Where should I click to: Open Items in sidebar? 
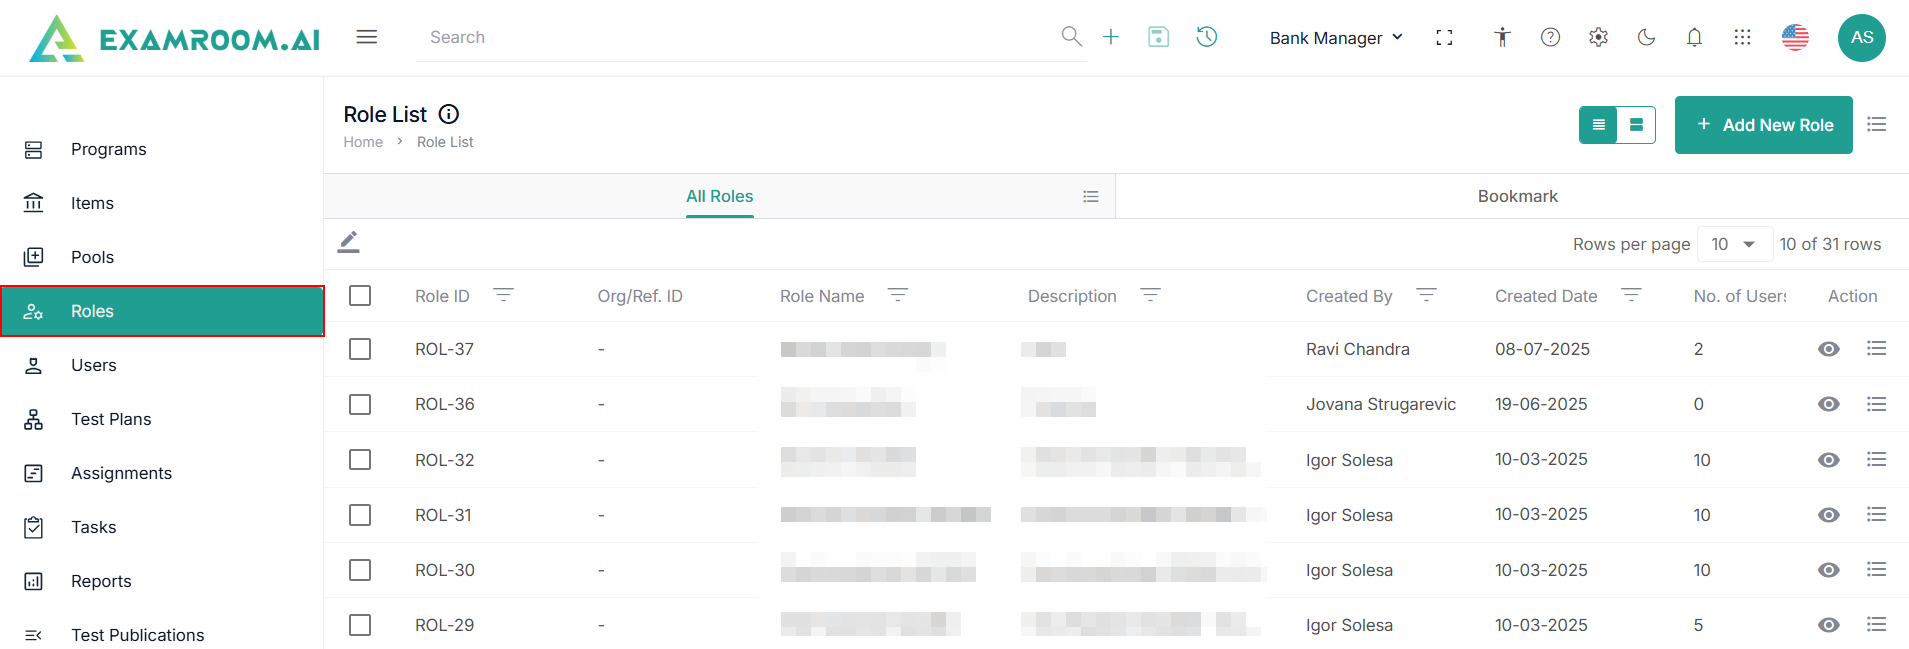pyautogui.click(x=162, y=203)
